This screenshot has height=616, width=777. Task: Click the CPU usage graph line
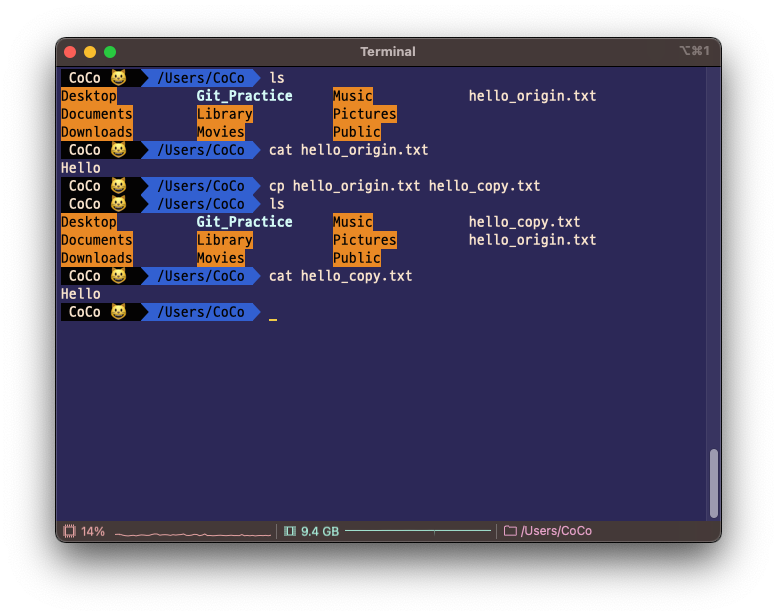click(x=193, y=534)
